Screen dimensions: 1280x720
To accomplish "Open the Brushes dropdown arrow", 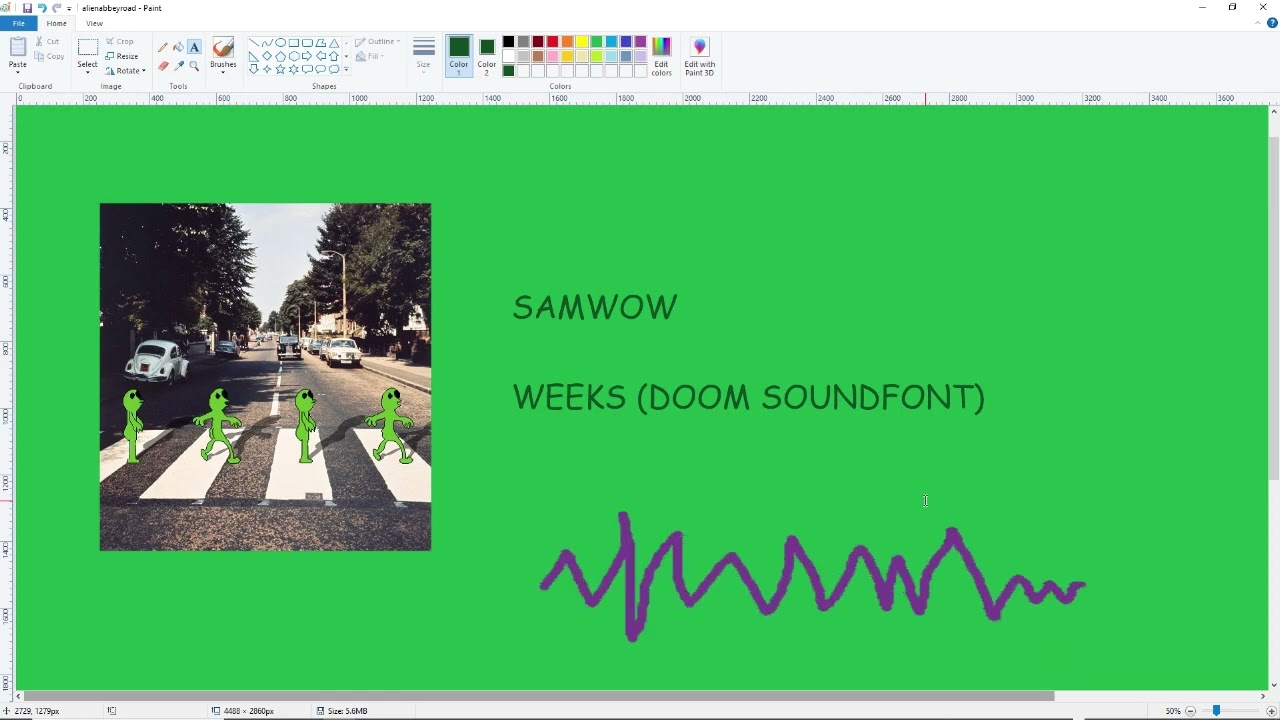I will point(223,72).
